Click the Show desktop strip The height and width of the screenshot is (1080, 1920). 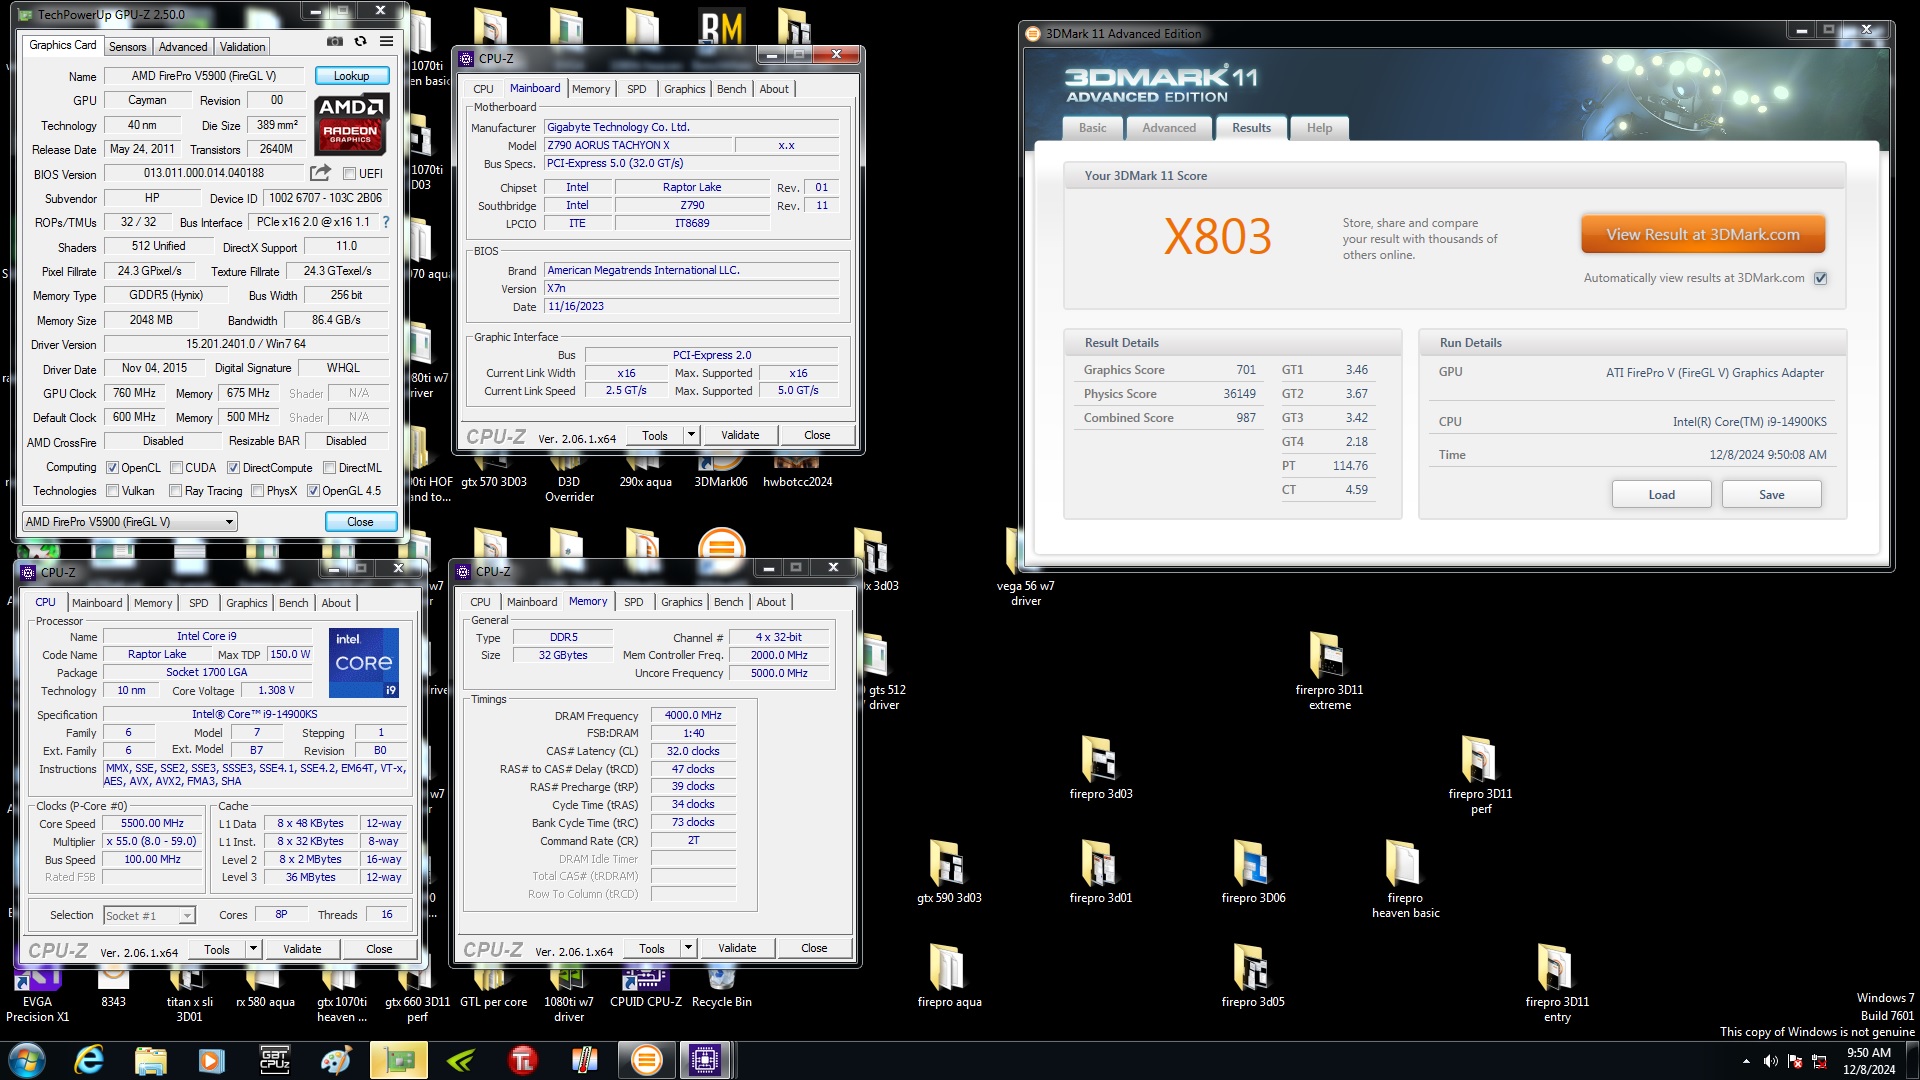point(1912,1060)
